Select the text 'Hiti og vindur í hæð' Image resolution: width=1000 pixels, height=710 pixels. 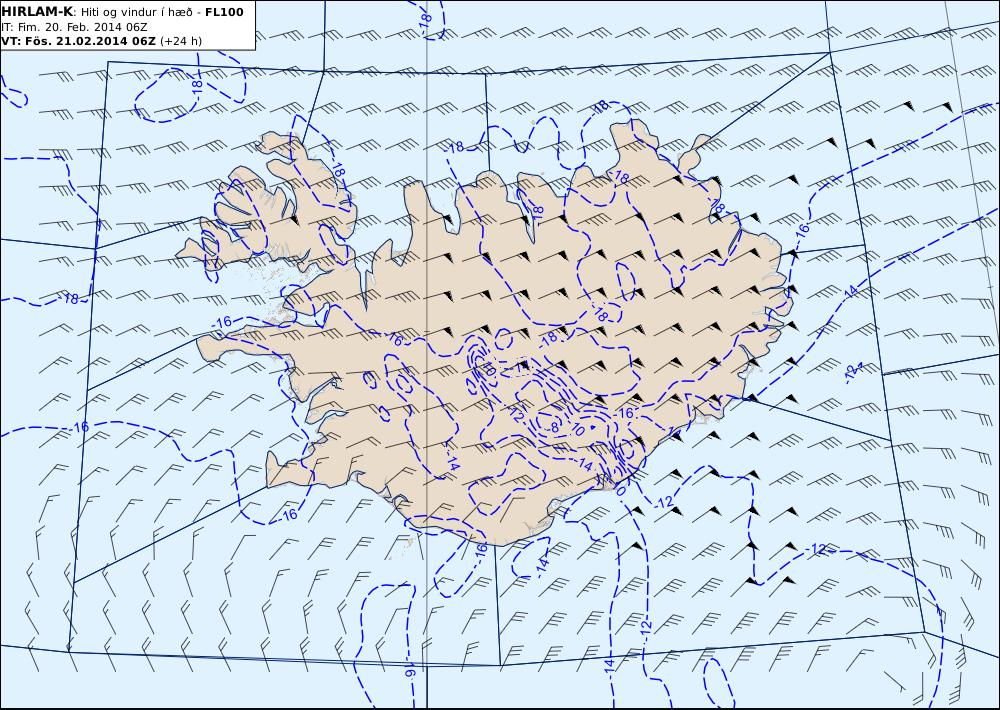pos(136,13)
